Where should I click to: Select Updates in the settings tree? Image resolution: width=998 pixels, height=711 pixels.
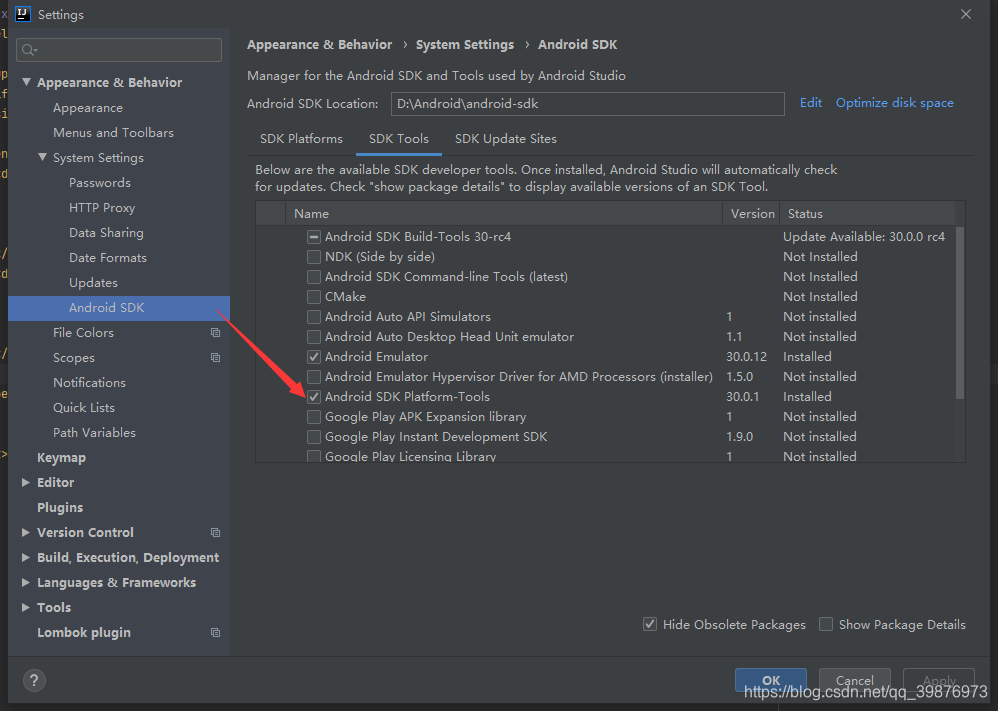click(x=93, y=283)
